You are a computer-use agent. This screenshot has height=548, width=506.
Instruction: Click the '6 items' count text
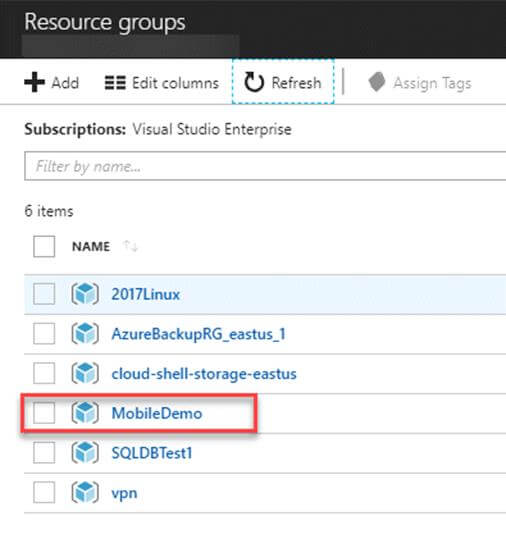coord(49,211)
